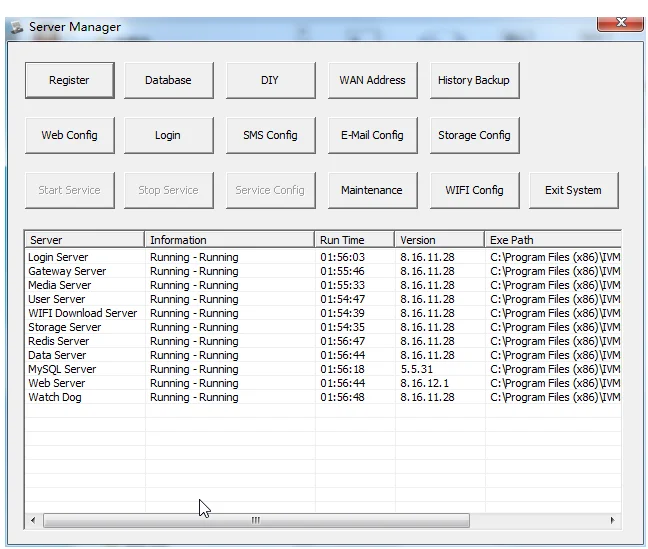The width and height of the screenshot is (648, 549).
Task: Click Gateway Server run time 01:55:46
Action: 343,271
